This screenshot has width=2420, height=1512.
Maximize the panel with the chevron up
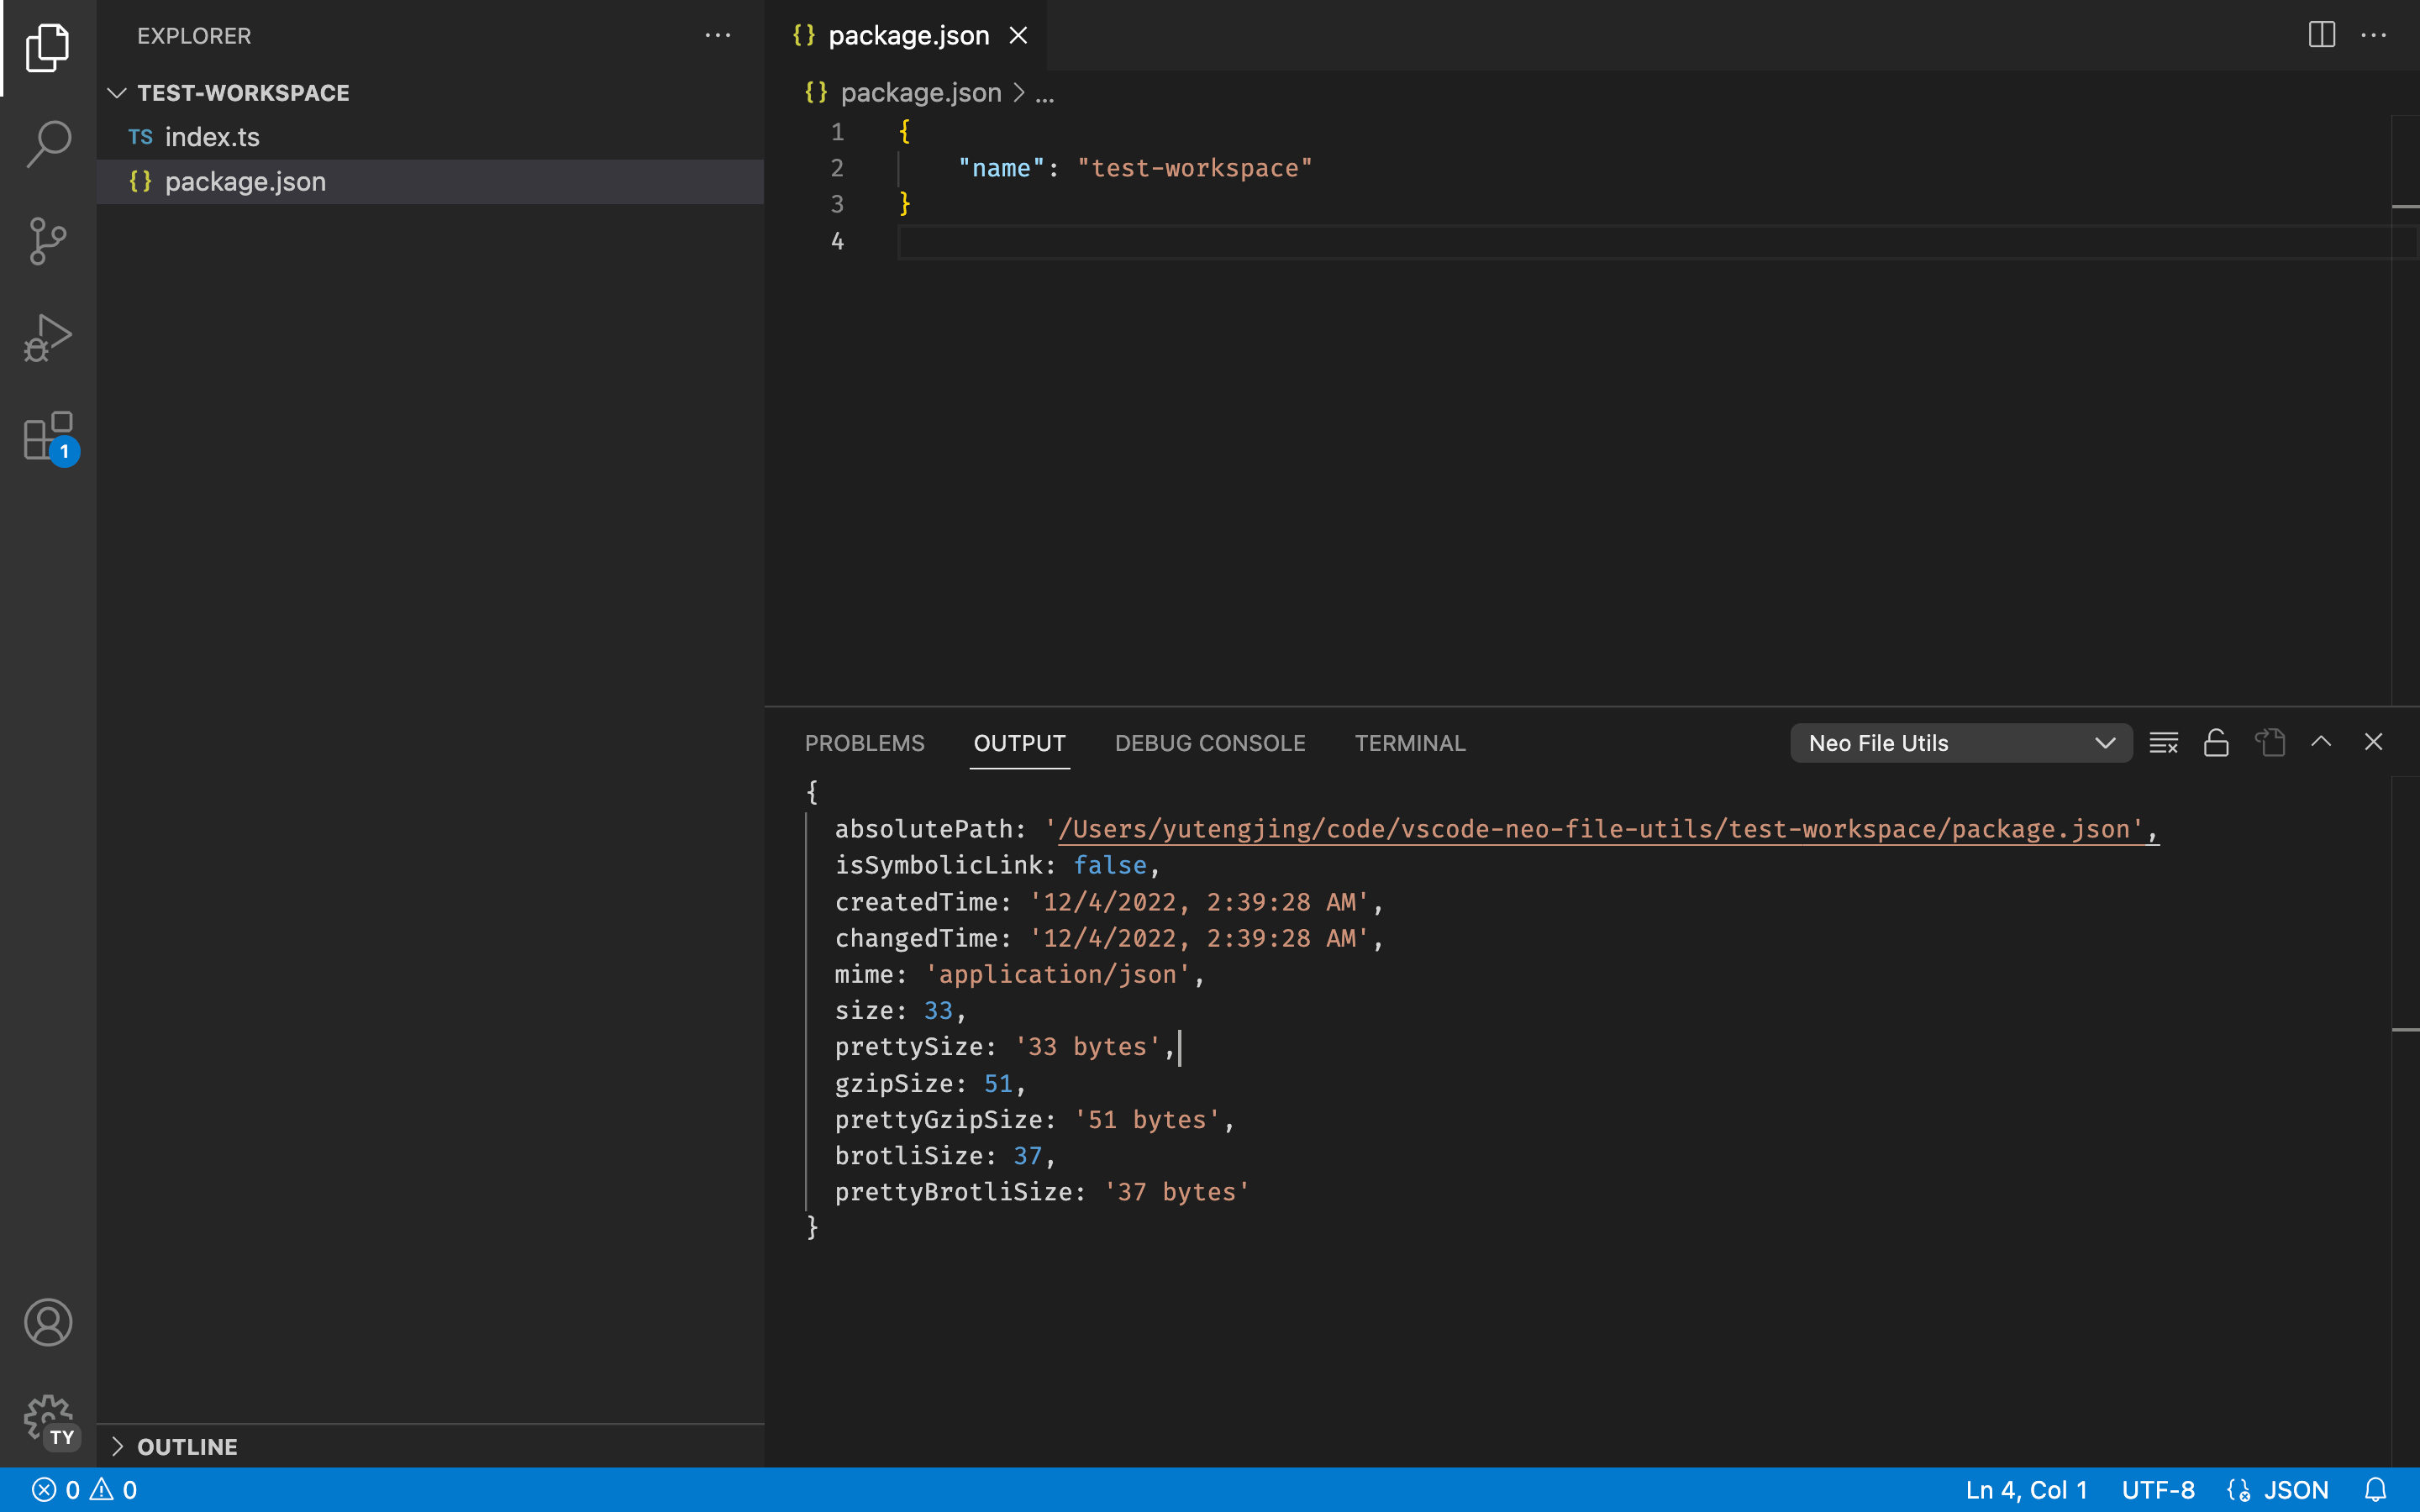point(2321,742)
